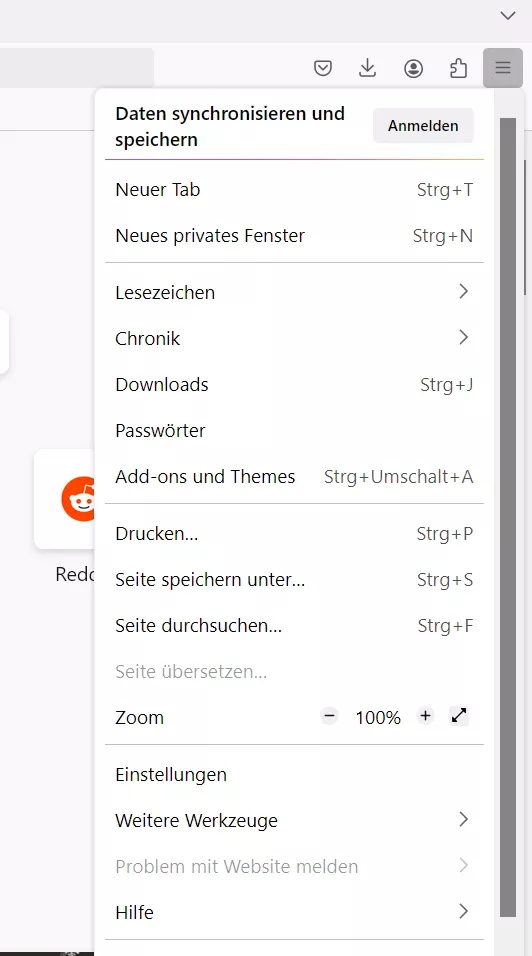Expand the Chronik submenu
This screenshot has height=956, width=532.
[x=294, y=338]
